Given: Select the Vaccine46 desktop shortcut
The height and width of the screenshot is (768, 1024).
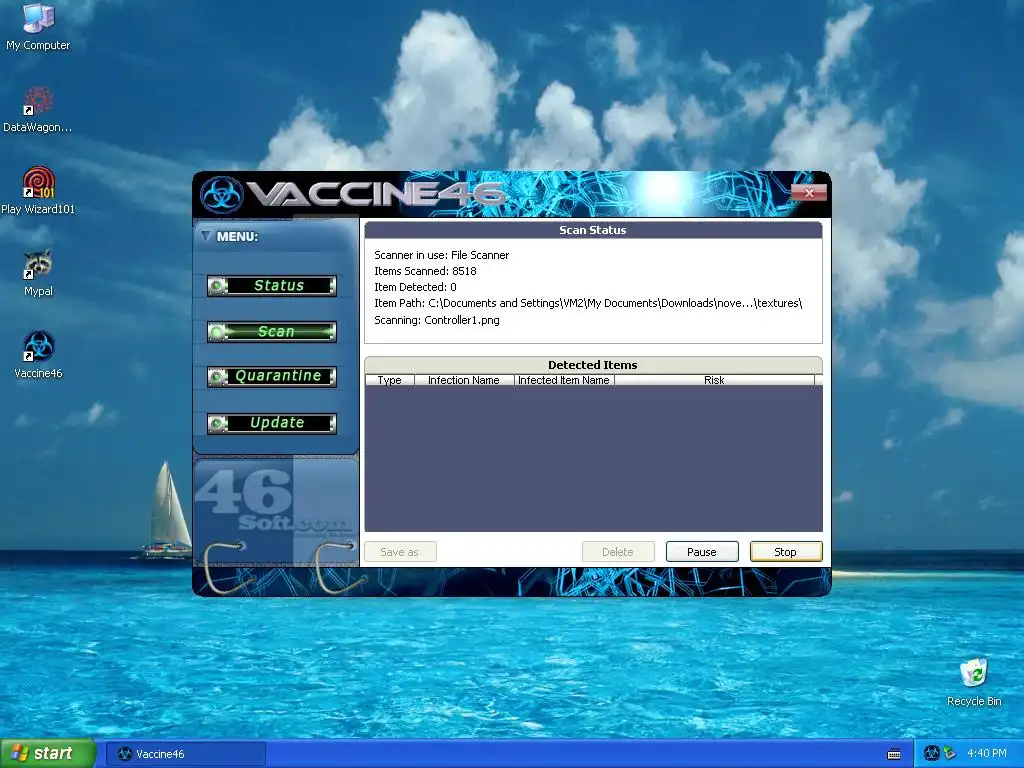Looking at the screenshot, I should point(38,355).
